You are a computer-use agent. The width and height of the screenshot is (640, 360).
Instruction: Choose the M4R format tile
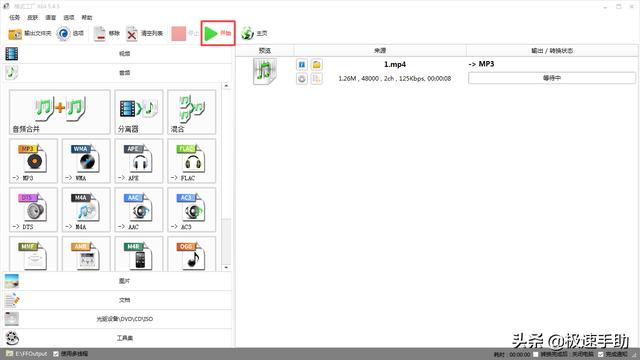tap(139, 254)
